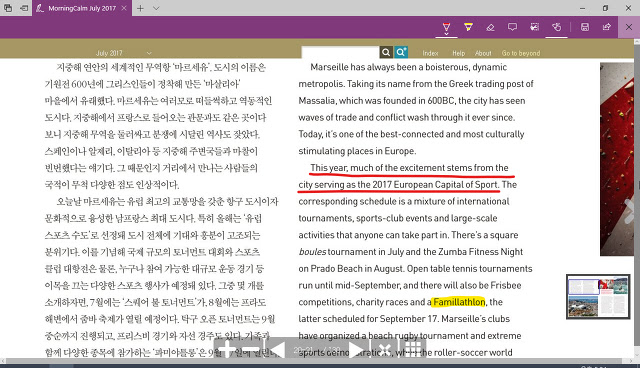Toggle touch writing mode
Screen dimensions: 640x368
pyautogui.click(x=556, y=27)
